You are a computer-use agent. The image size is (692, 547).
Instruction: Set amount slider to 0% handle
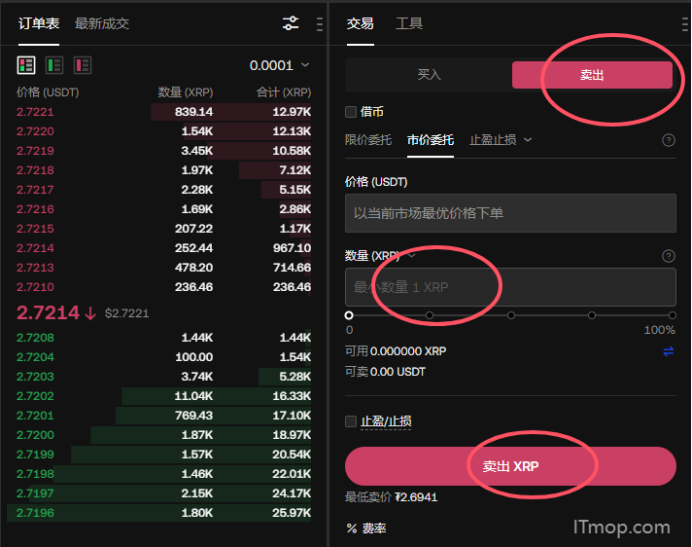[349, 315]
